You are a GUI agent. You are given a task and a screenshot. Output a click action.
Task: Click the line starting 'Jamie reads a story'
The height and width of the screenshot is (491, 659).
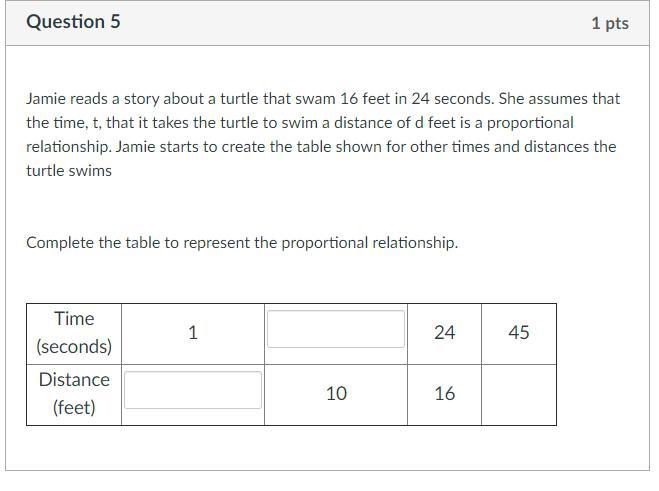pos(323,99)
